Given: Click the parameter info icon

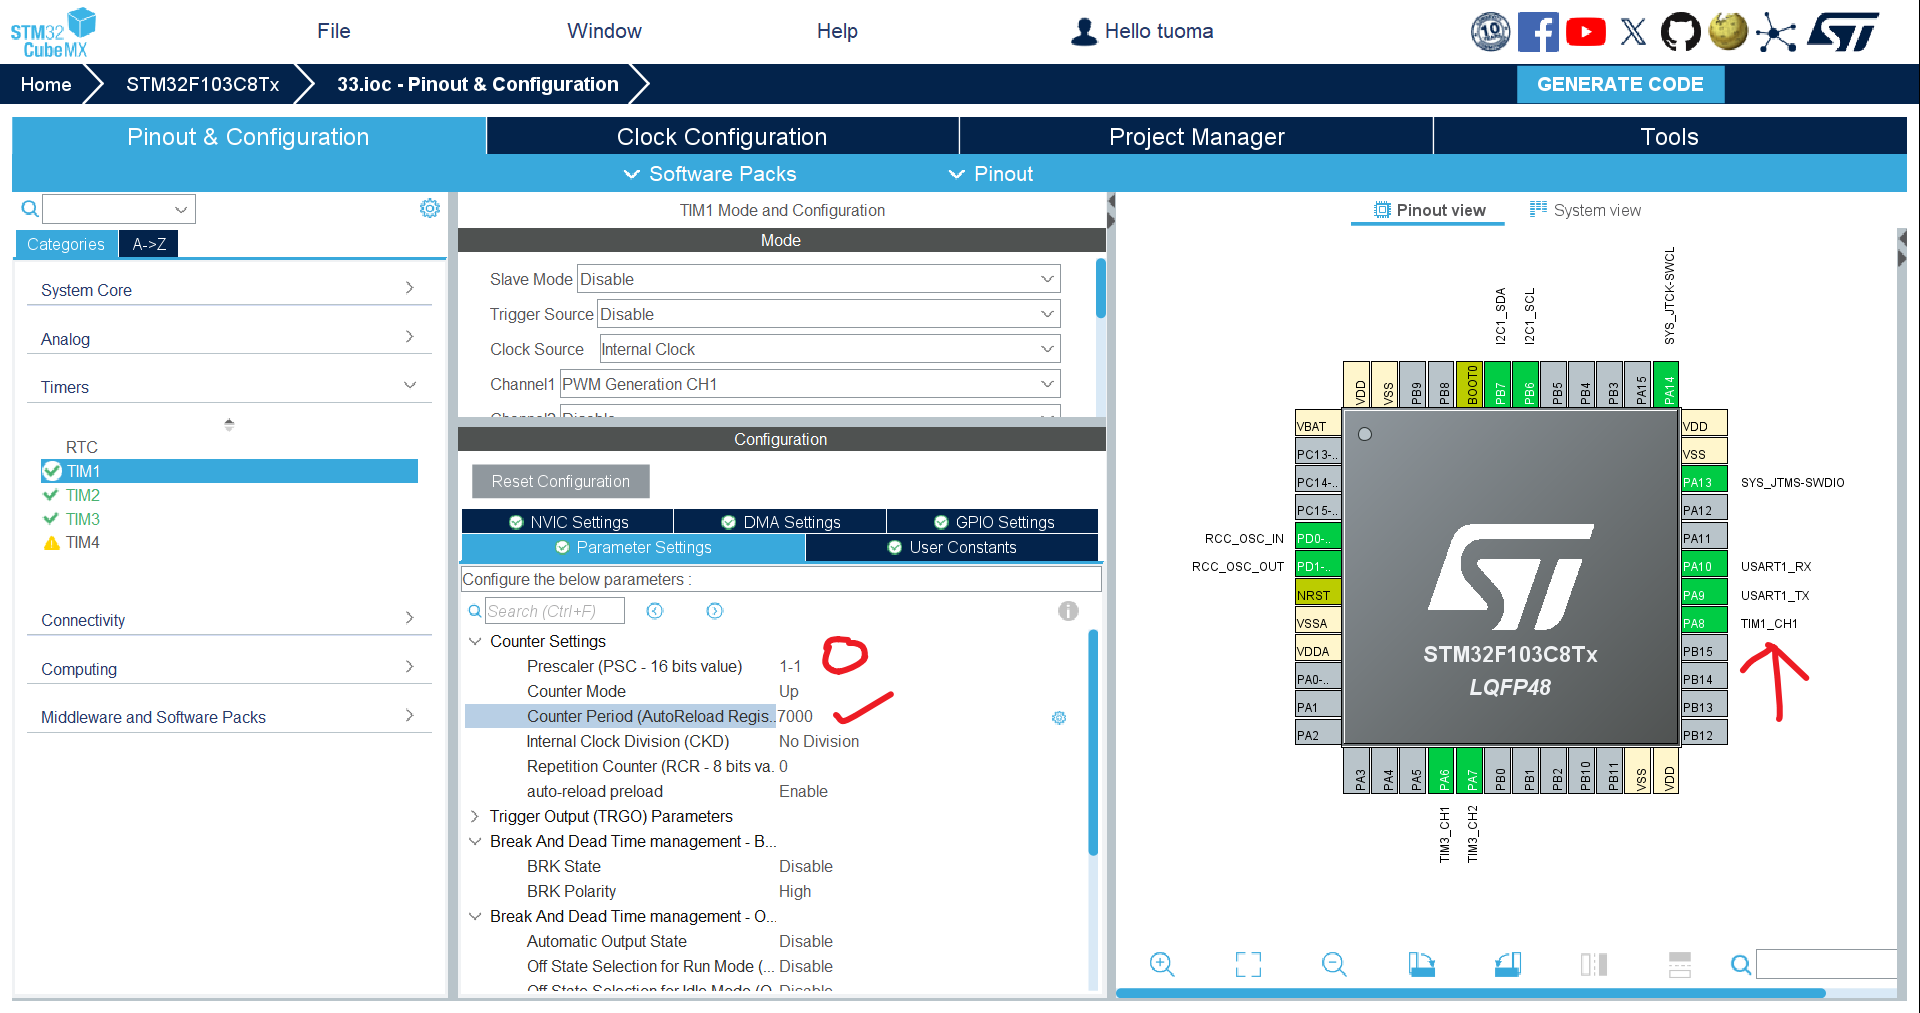Looking at the screenshot, I should (1068, 611).
